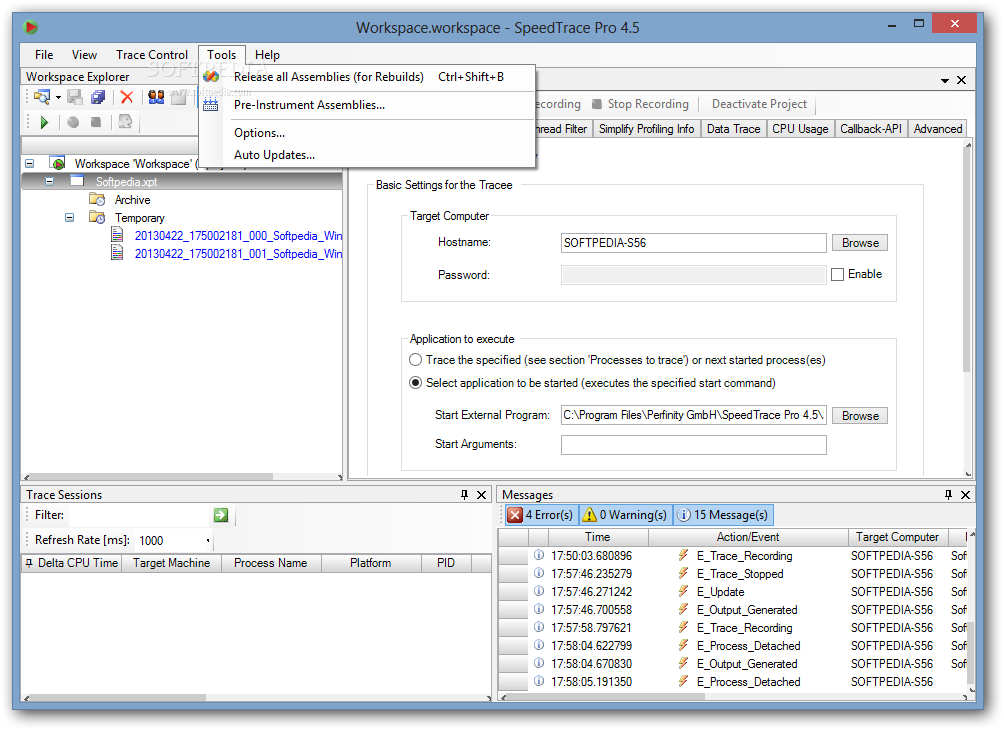Collapse the Softpedia.xpt project node
This screenshot has width=1004, height=730.
(x=49, y=181)
